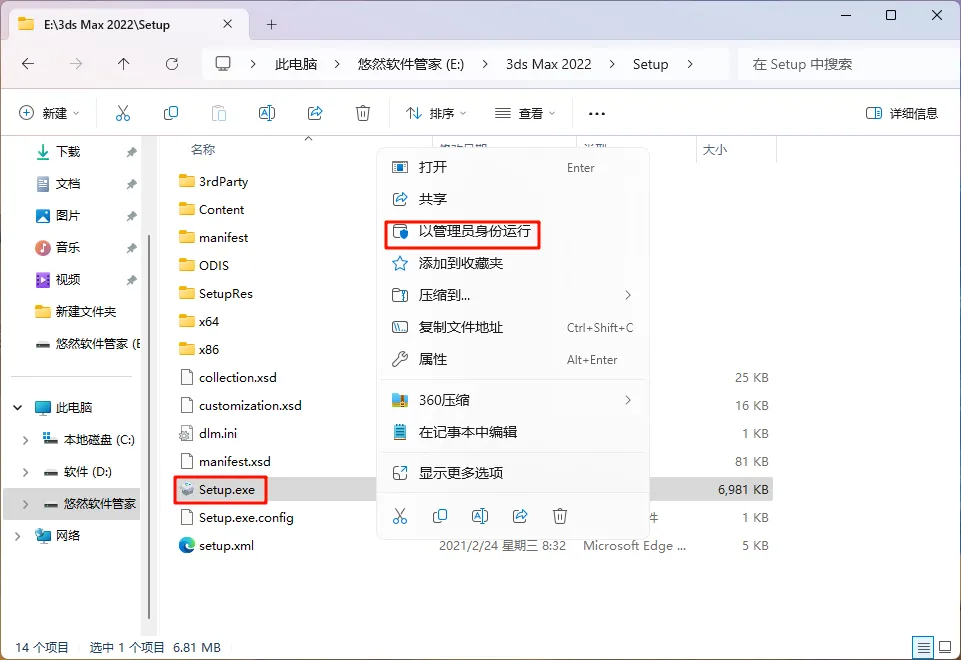Close the E:\3ds Max 2022\Setup tab
Image resolution: width=961 pixels, height=660 pixels.
pos(227,24)
